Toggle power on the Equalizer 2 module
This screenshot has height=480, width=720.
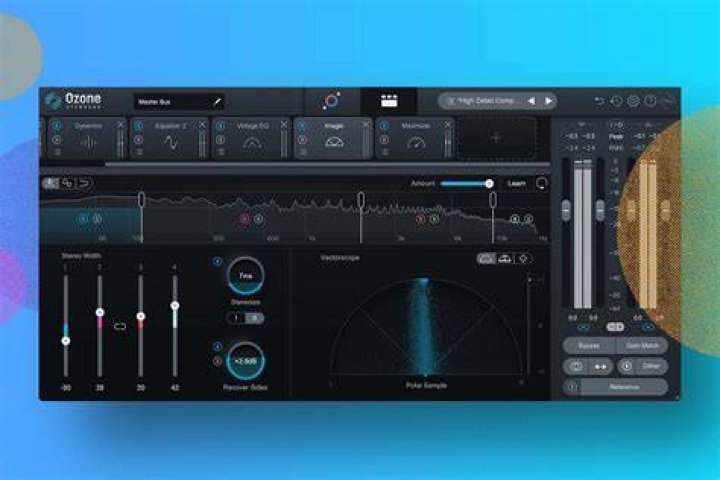(139, 125)
